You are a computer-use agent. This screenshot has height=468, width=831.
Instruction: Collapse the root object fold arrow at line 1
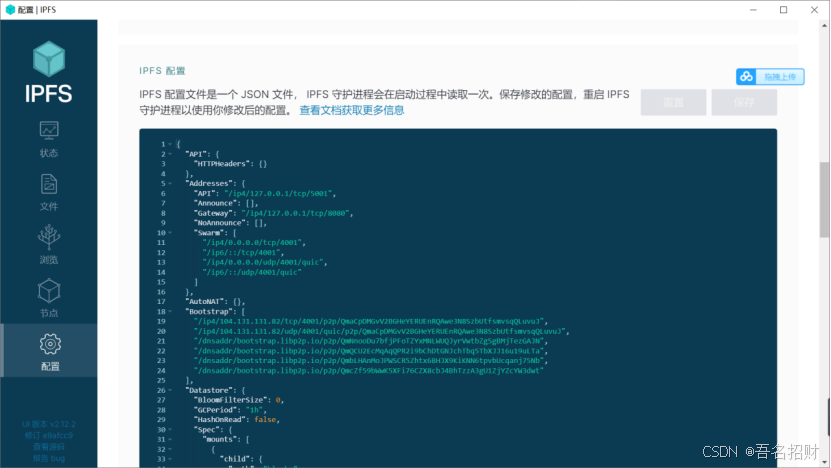pyautogui.click(x=170, y=144)
